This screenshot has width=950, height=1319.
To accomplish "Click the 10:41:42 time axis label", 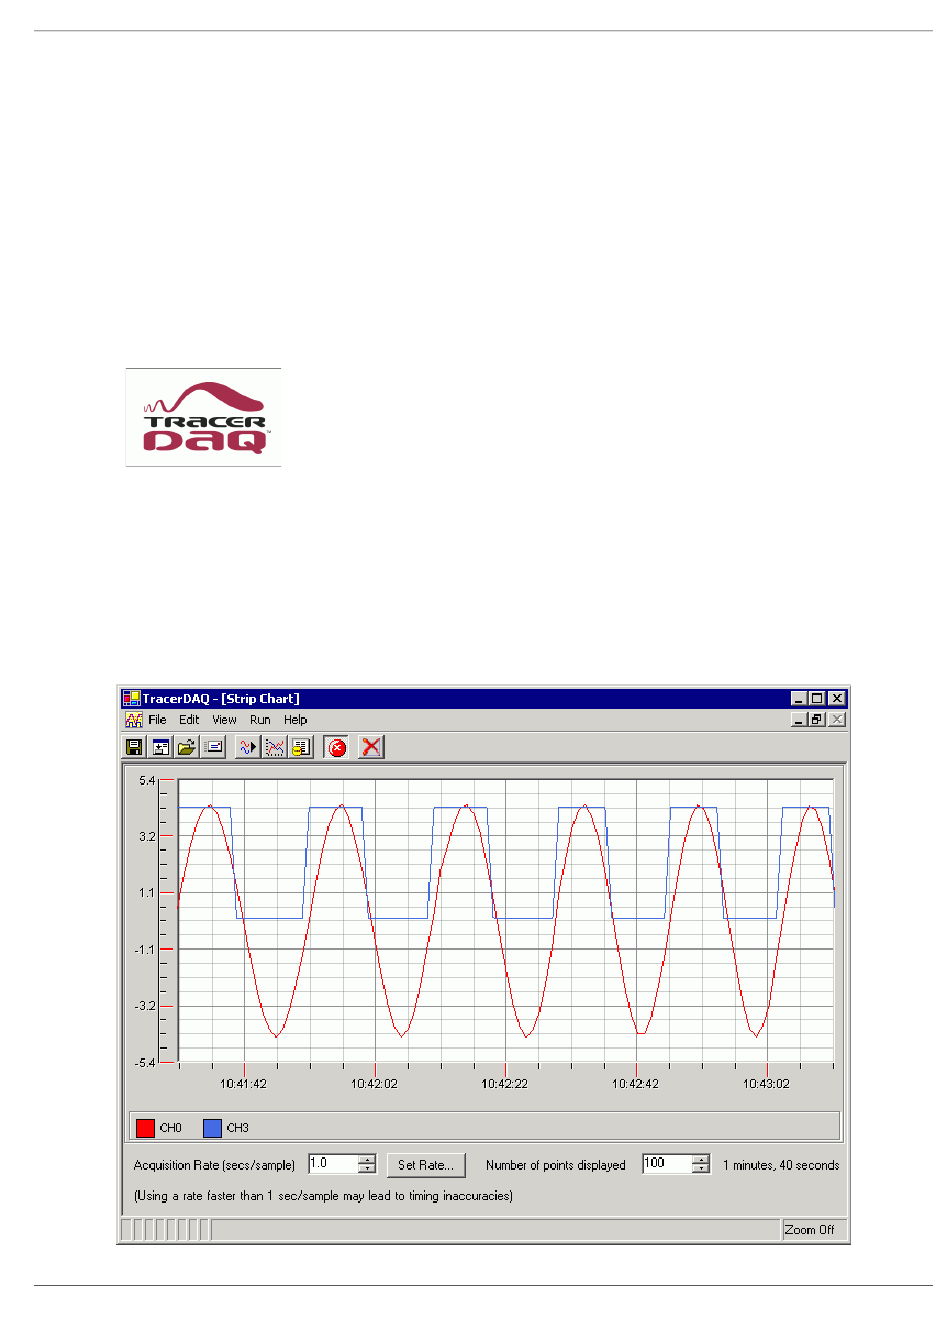I will pos(243,1084).
